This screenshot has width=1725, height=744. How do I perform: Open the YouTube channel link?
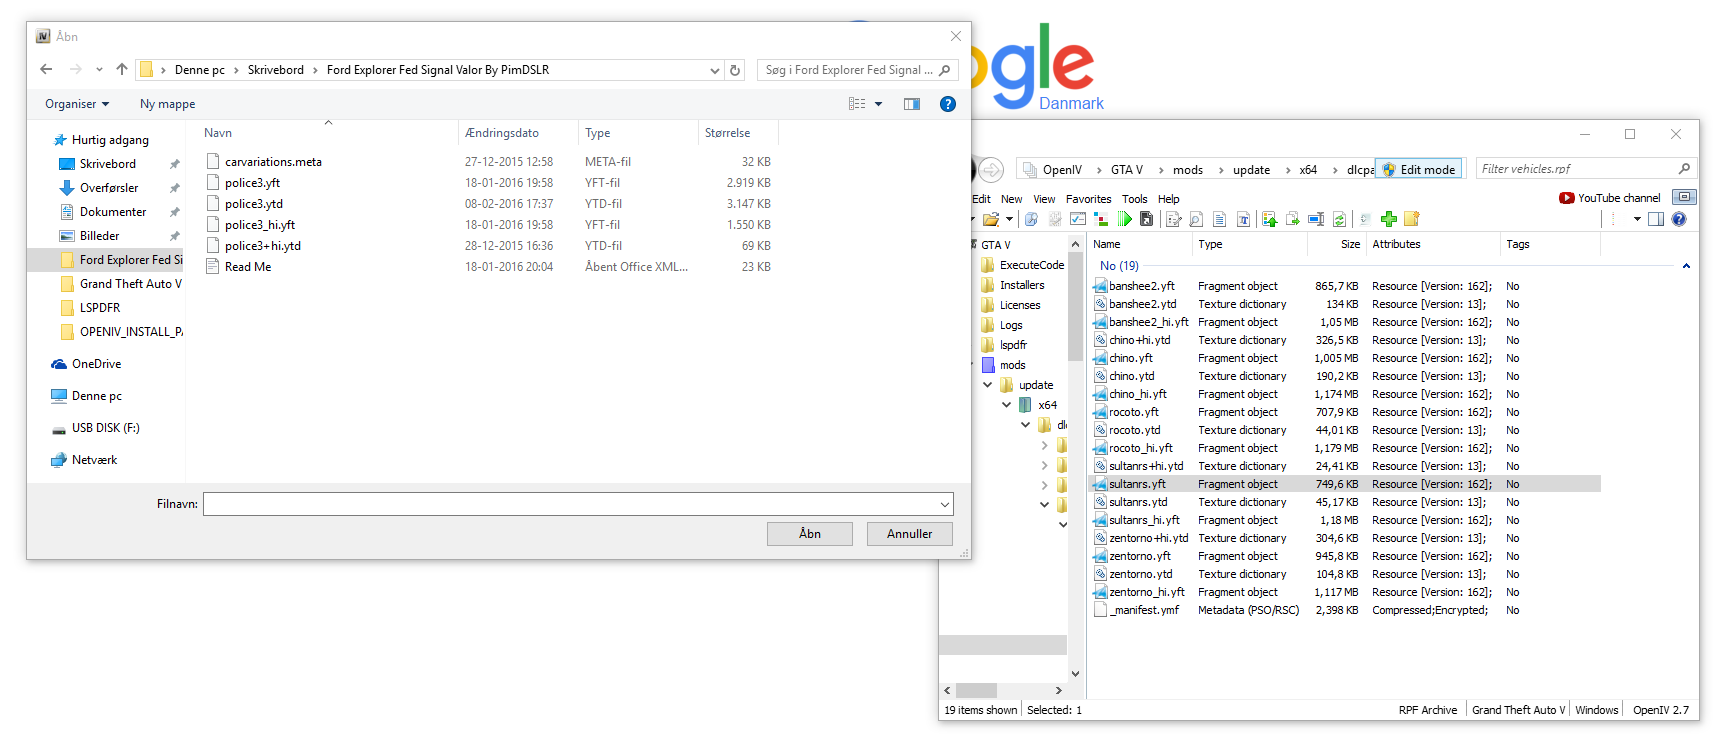click(1610, 198)
